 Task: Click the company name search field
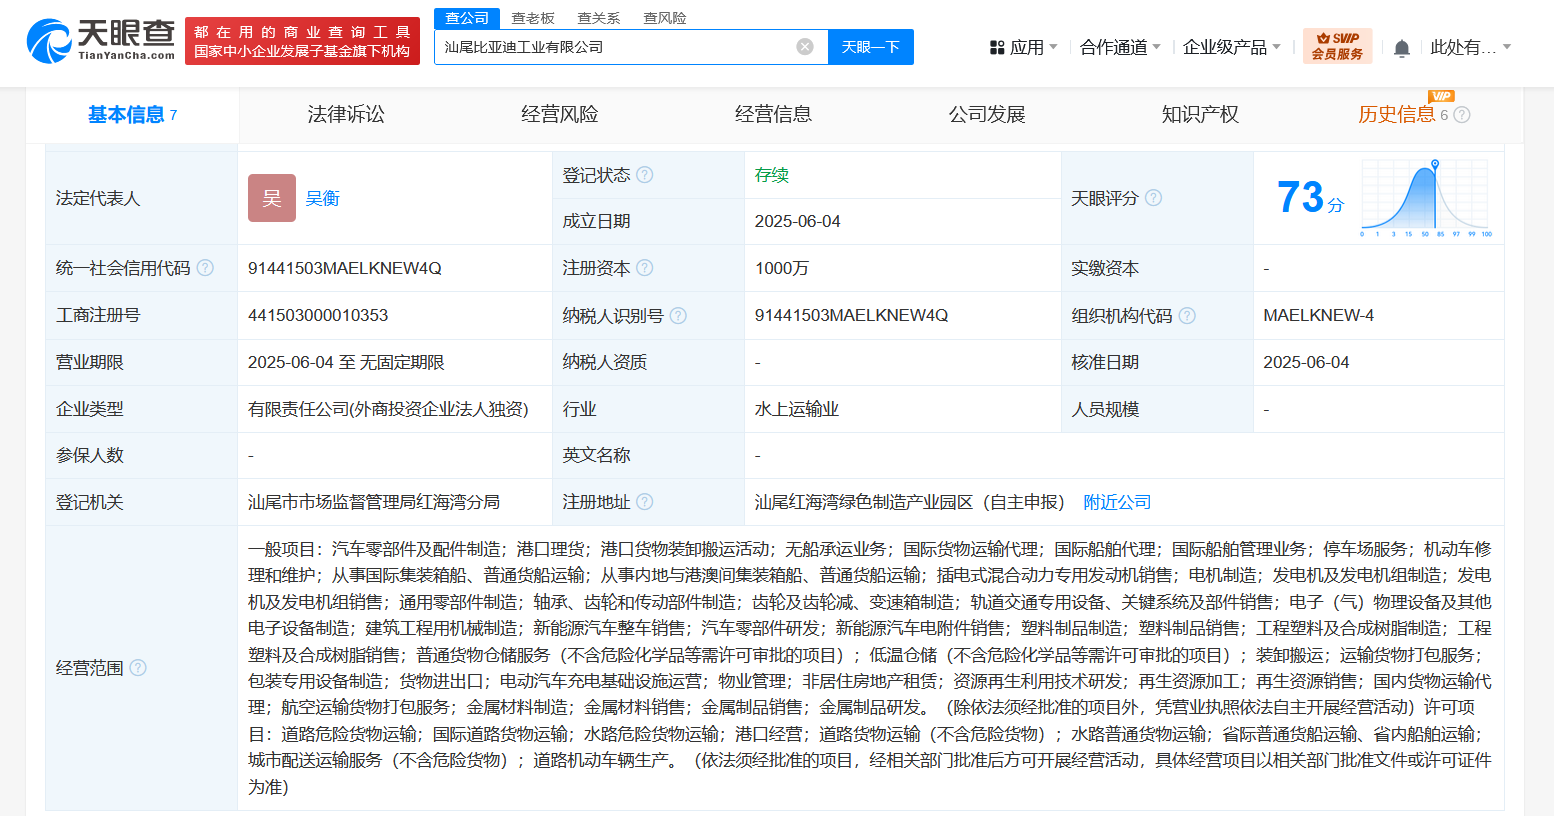coord(615,47)
